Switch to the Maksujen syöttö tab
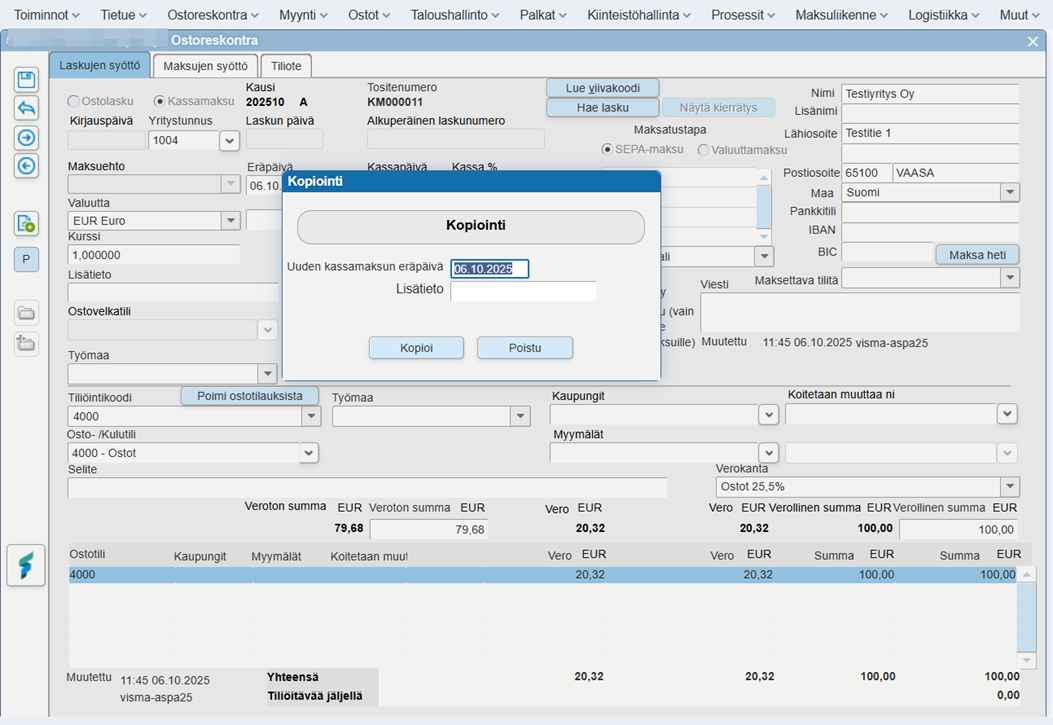 pos(205,66)
